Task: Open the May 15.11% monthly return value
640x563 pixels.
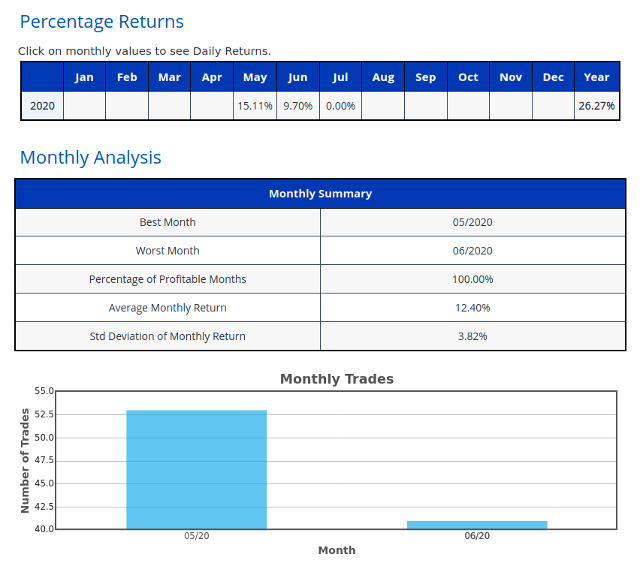Action: [x=255, y=106]
